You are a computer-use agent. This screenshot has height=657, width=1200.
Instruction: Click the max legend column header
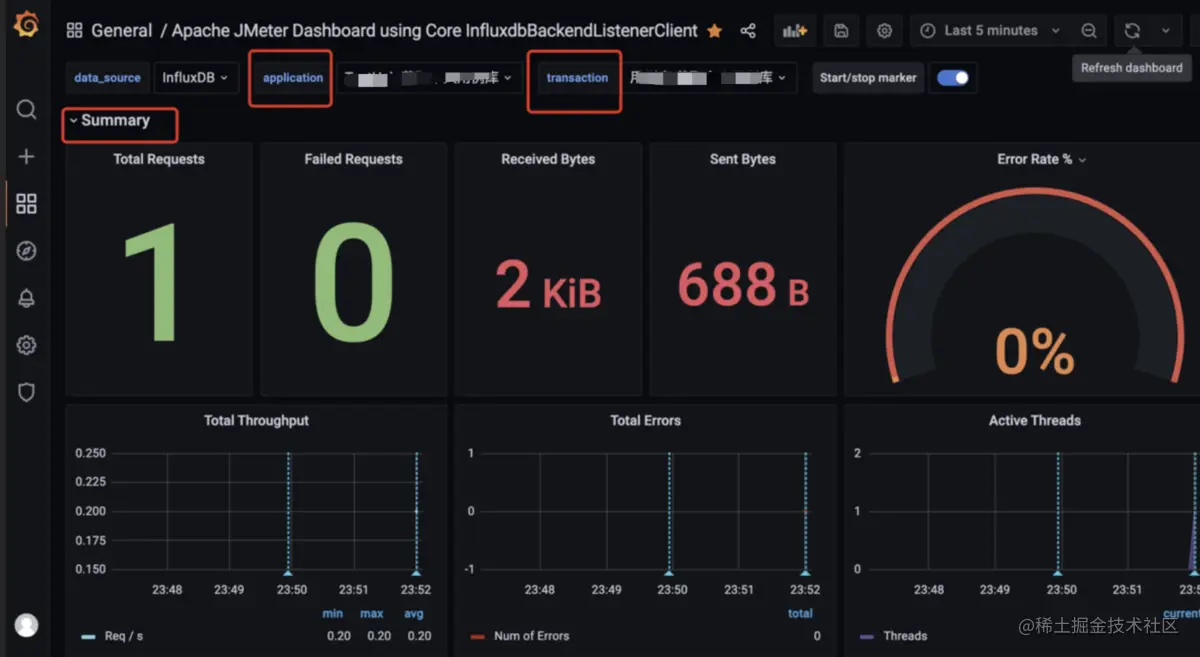click(372, 614)
